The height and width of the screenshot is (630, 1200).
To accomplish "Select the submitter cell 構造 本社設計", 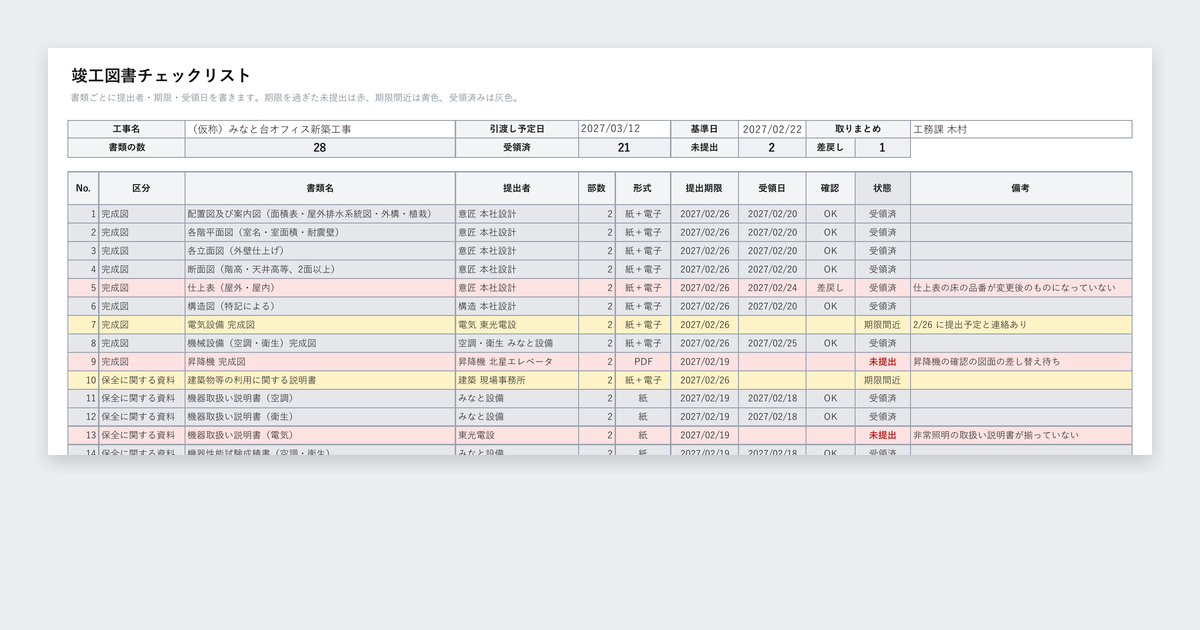I will click(517, 306).
